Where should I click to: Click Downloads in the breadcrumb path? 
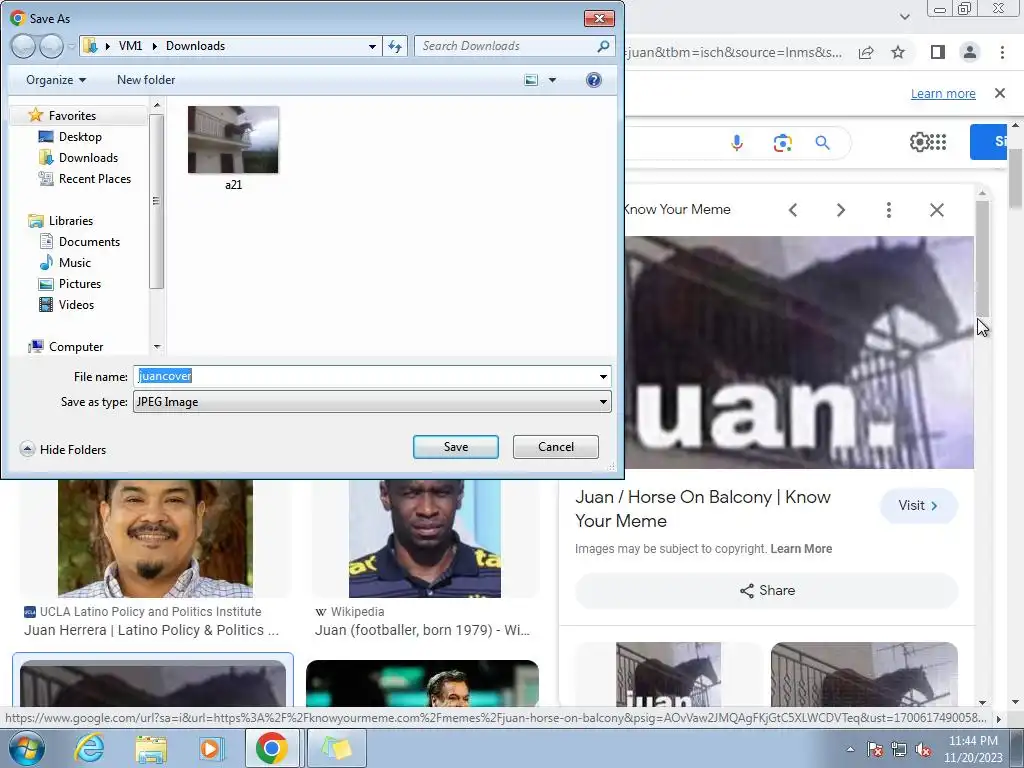pyautogui.click(x=195, y=46)
